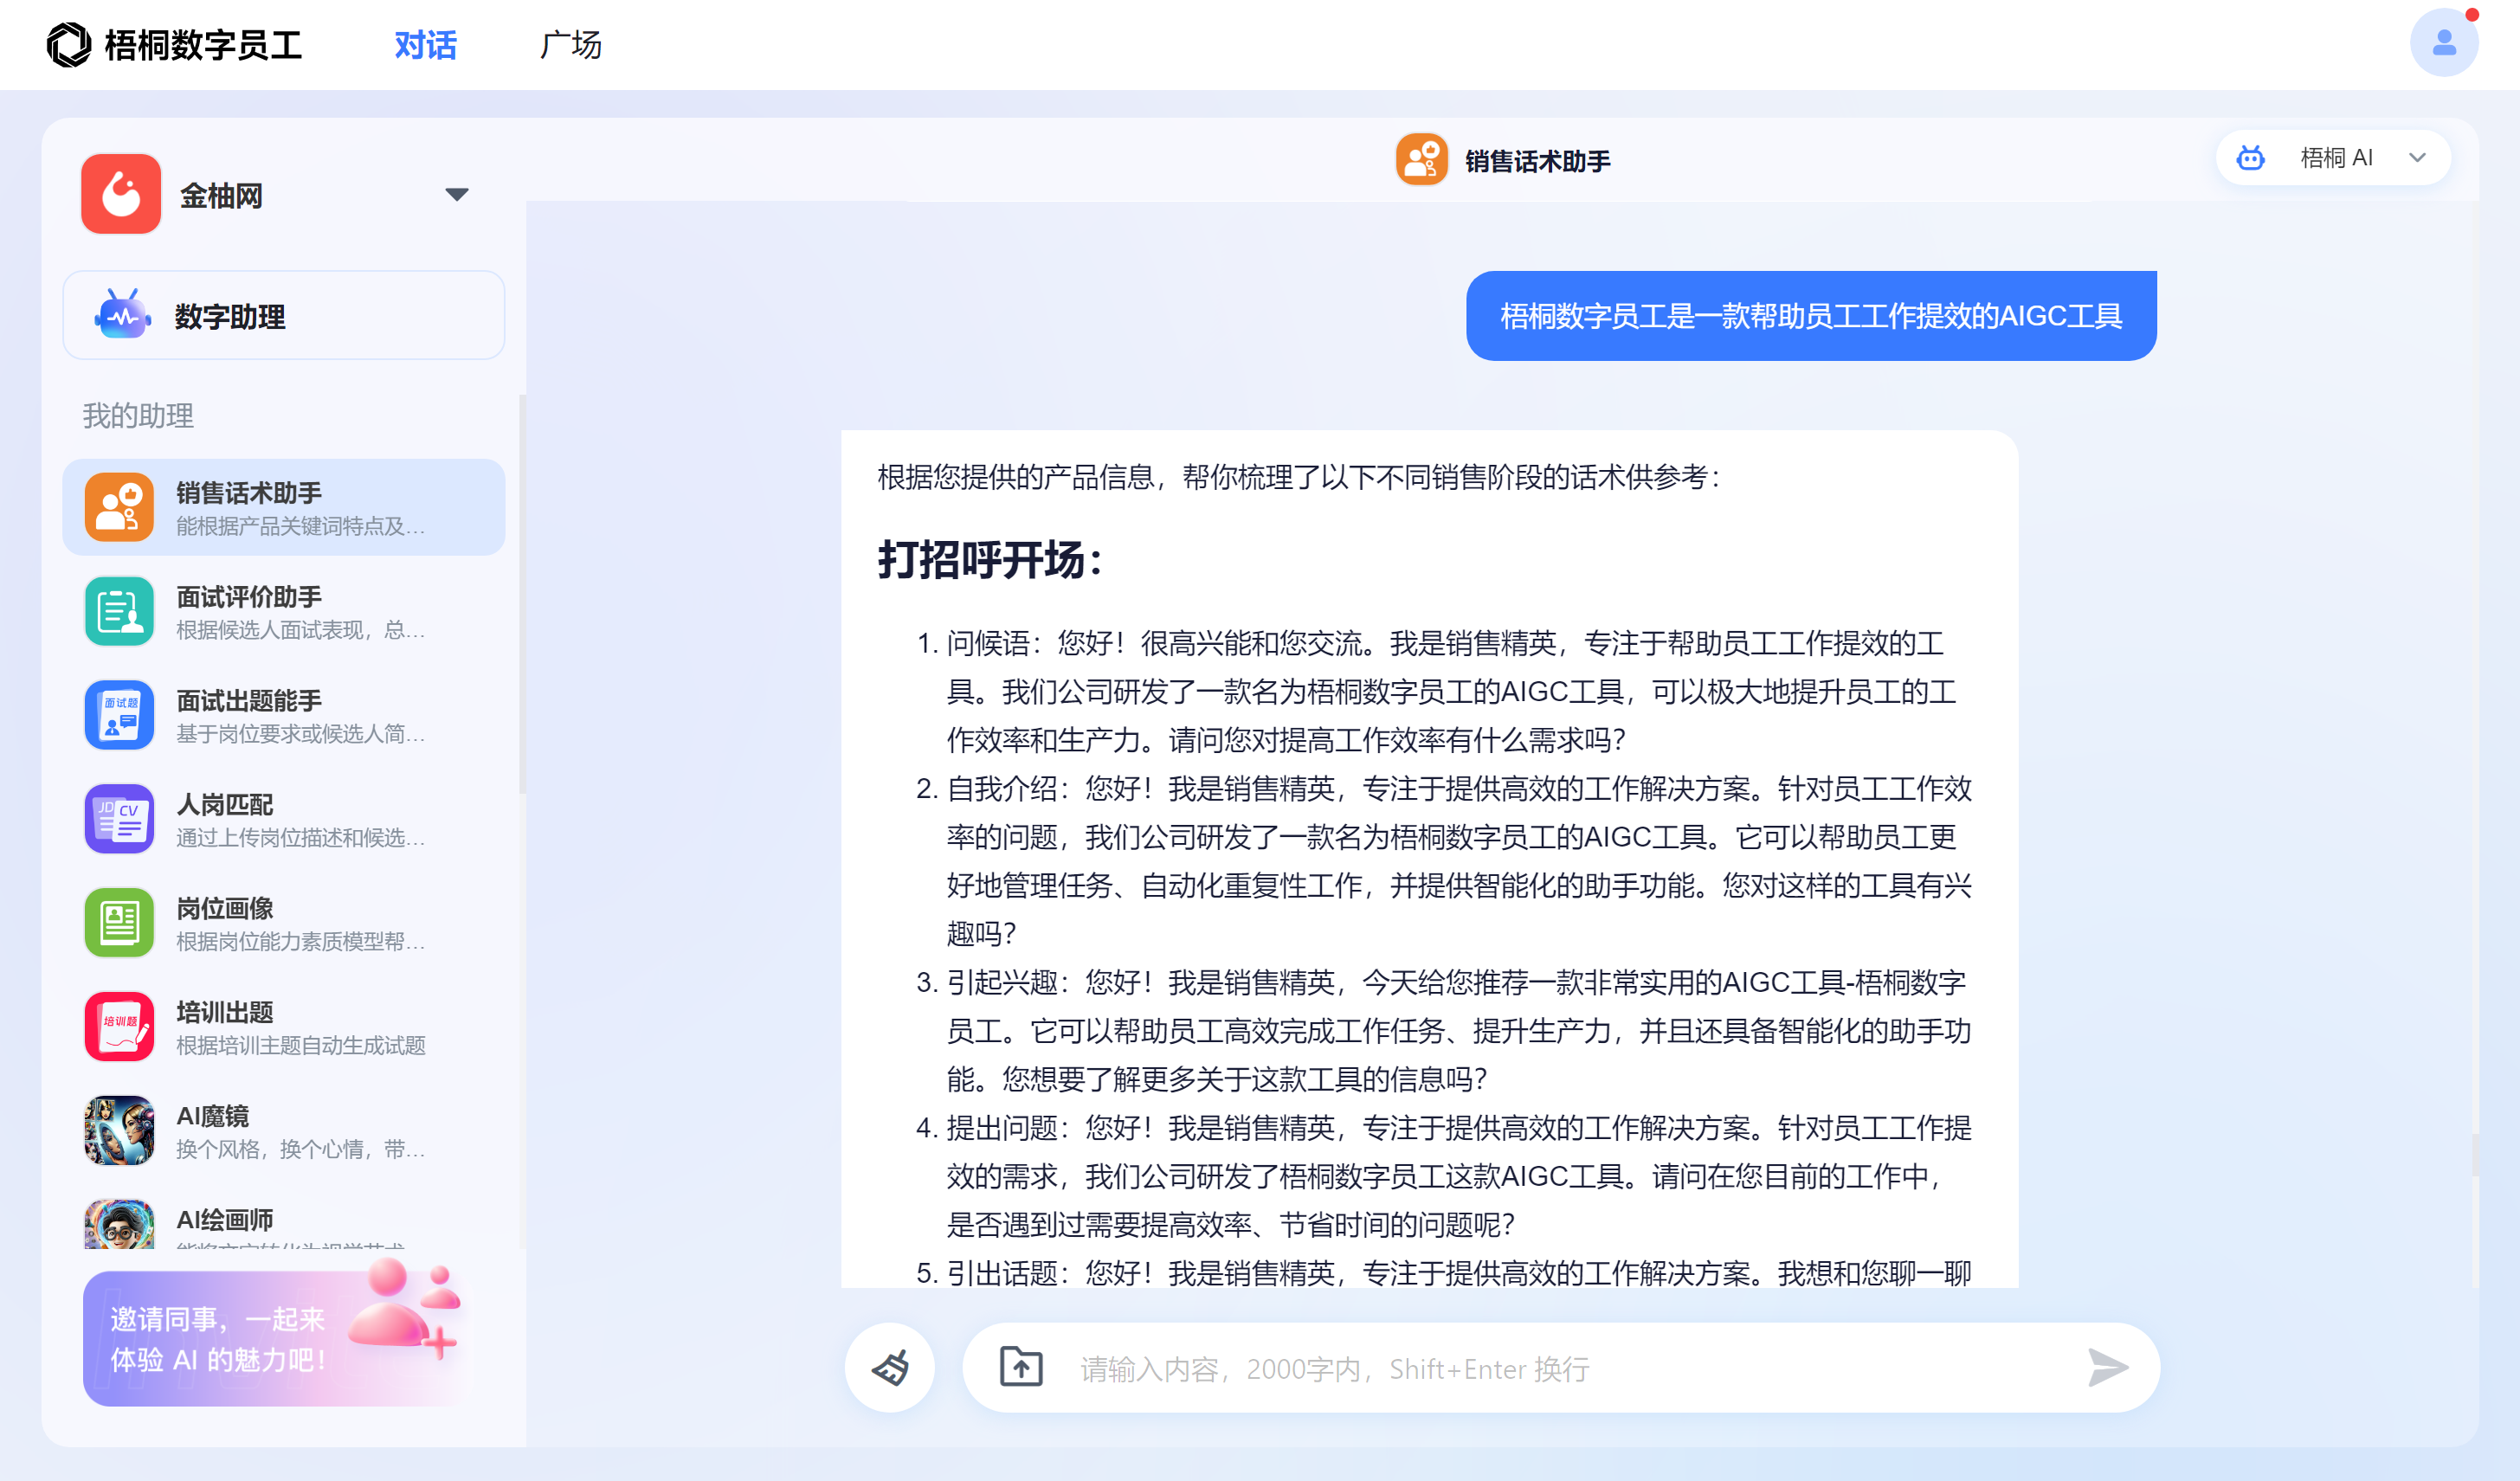Click 培训出题 description 根据培训主题自动生成试题
Screen dimensions: 2520x1481
[x=301, y=1045]
